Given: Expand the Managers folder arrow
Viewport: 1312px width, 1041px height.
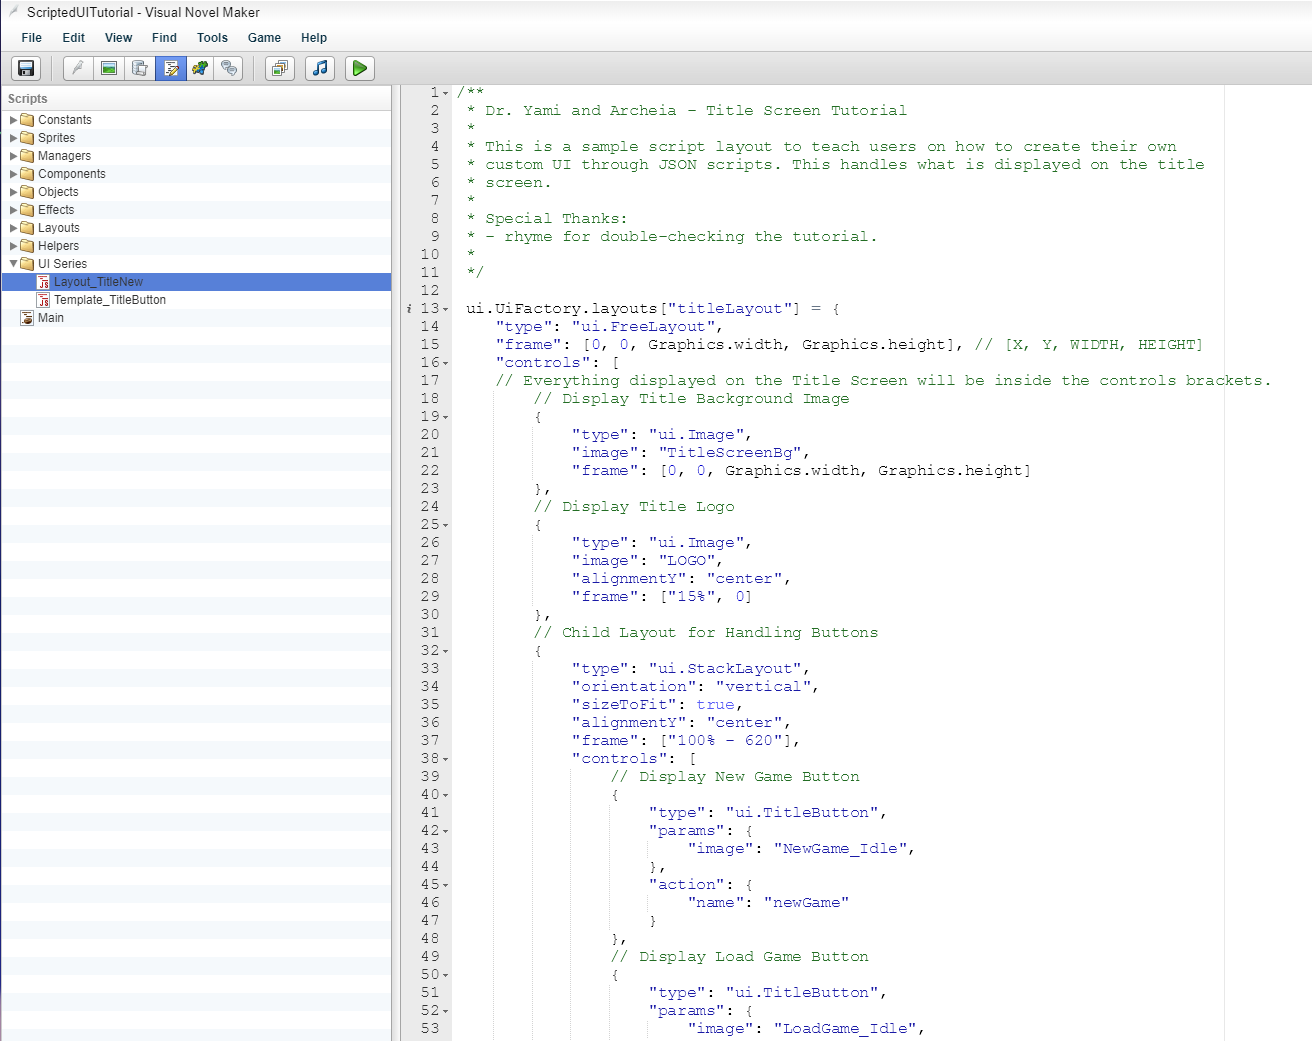Looking at the screenshot, I should 13,156.
